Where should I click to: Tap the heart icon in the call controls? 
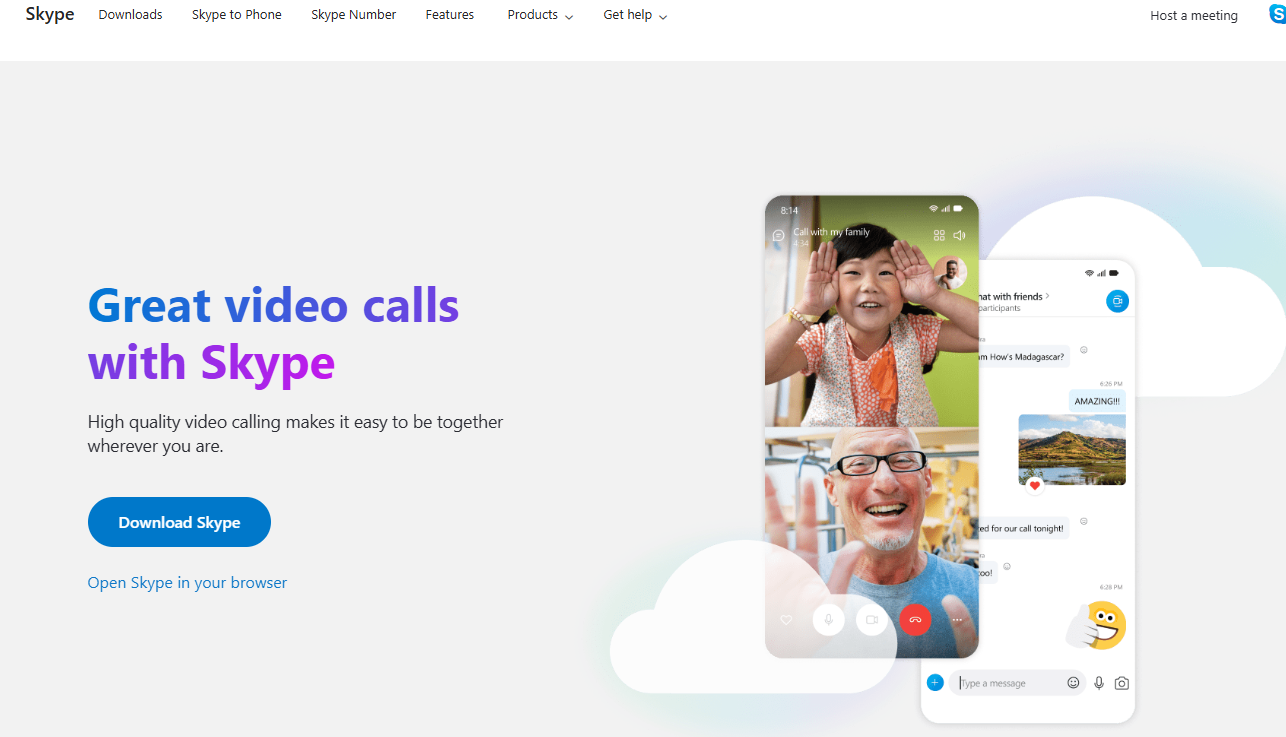pos(786,620)
